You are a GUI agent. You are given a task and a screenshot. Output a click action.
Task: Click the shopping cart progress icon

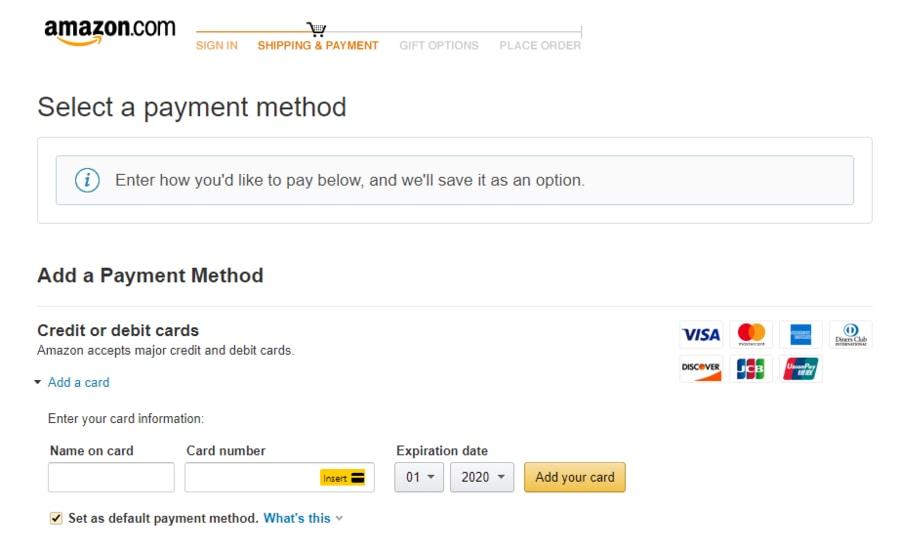(x=317, y=29)
